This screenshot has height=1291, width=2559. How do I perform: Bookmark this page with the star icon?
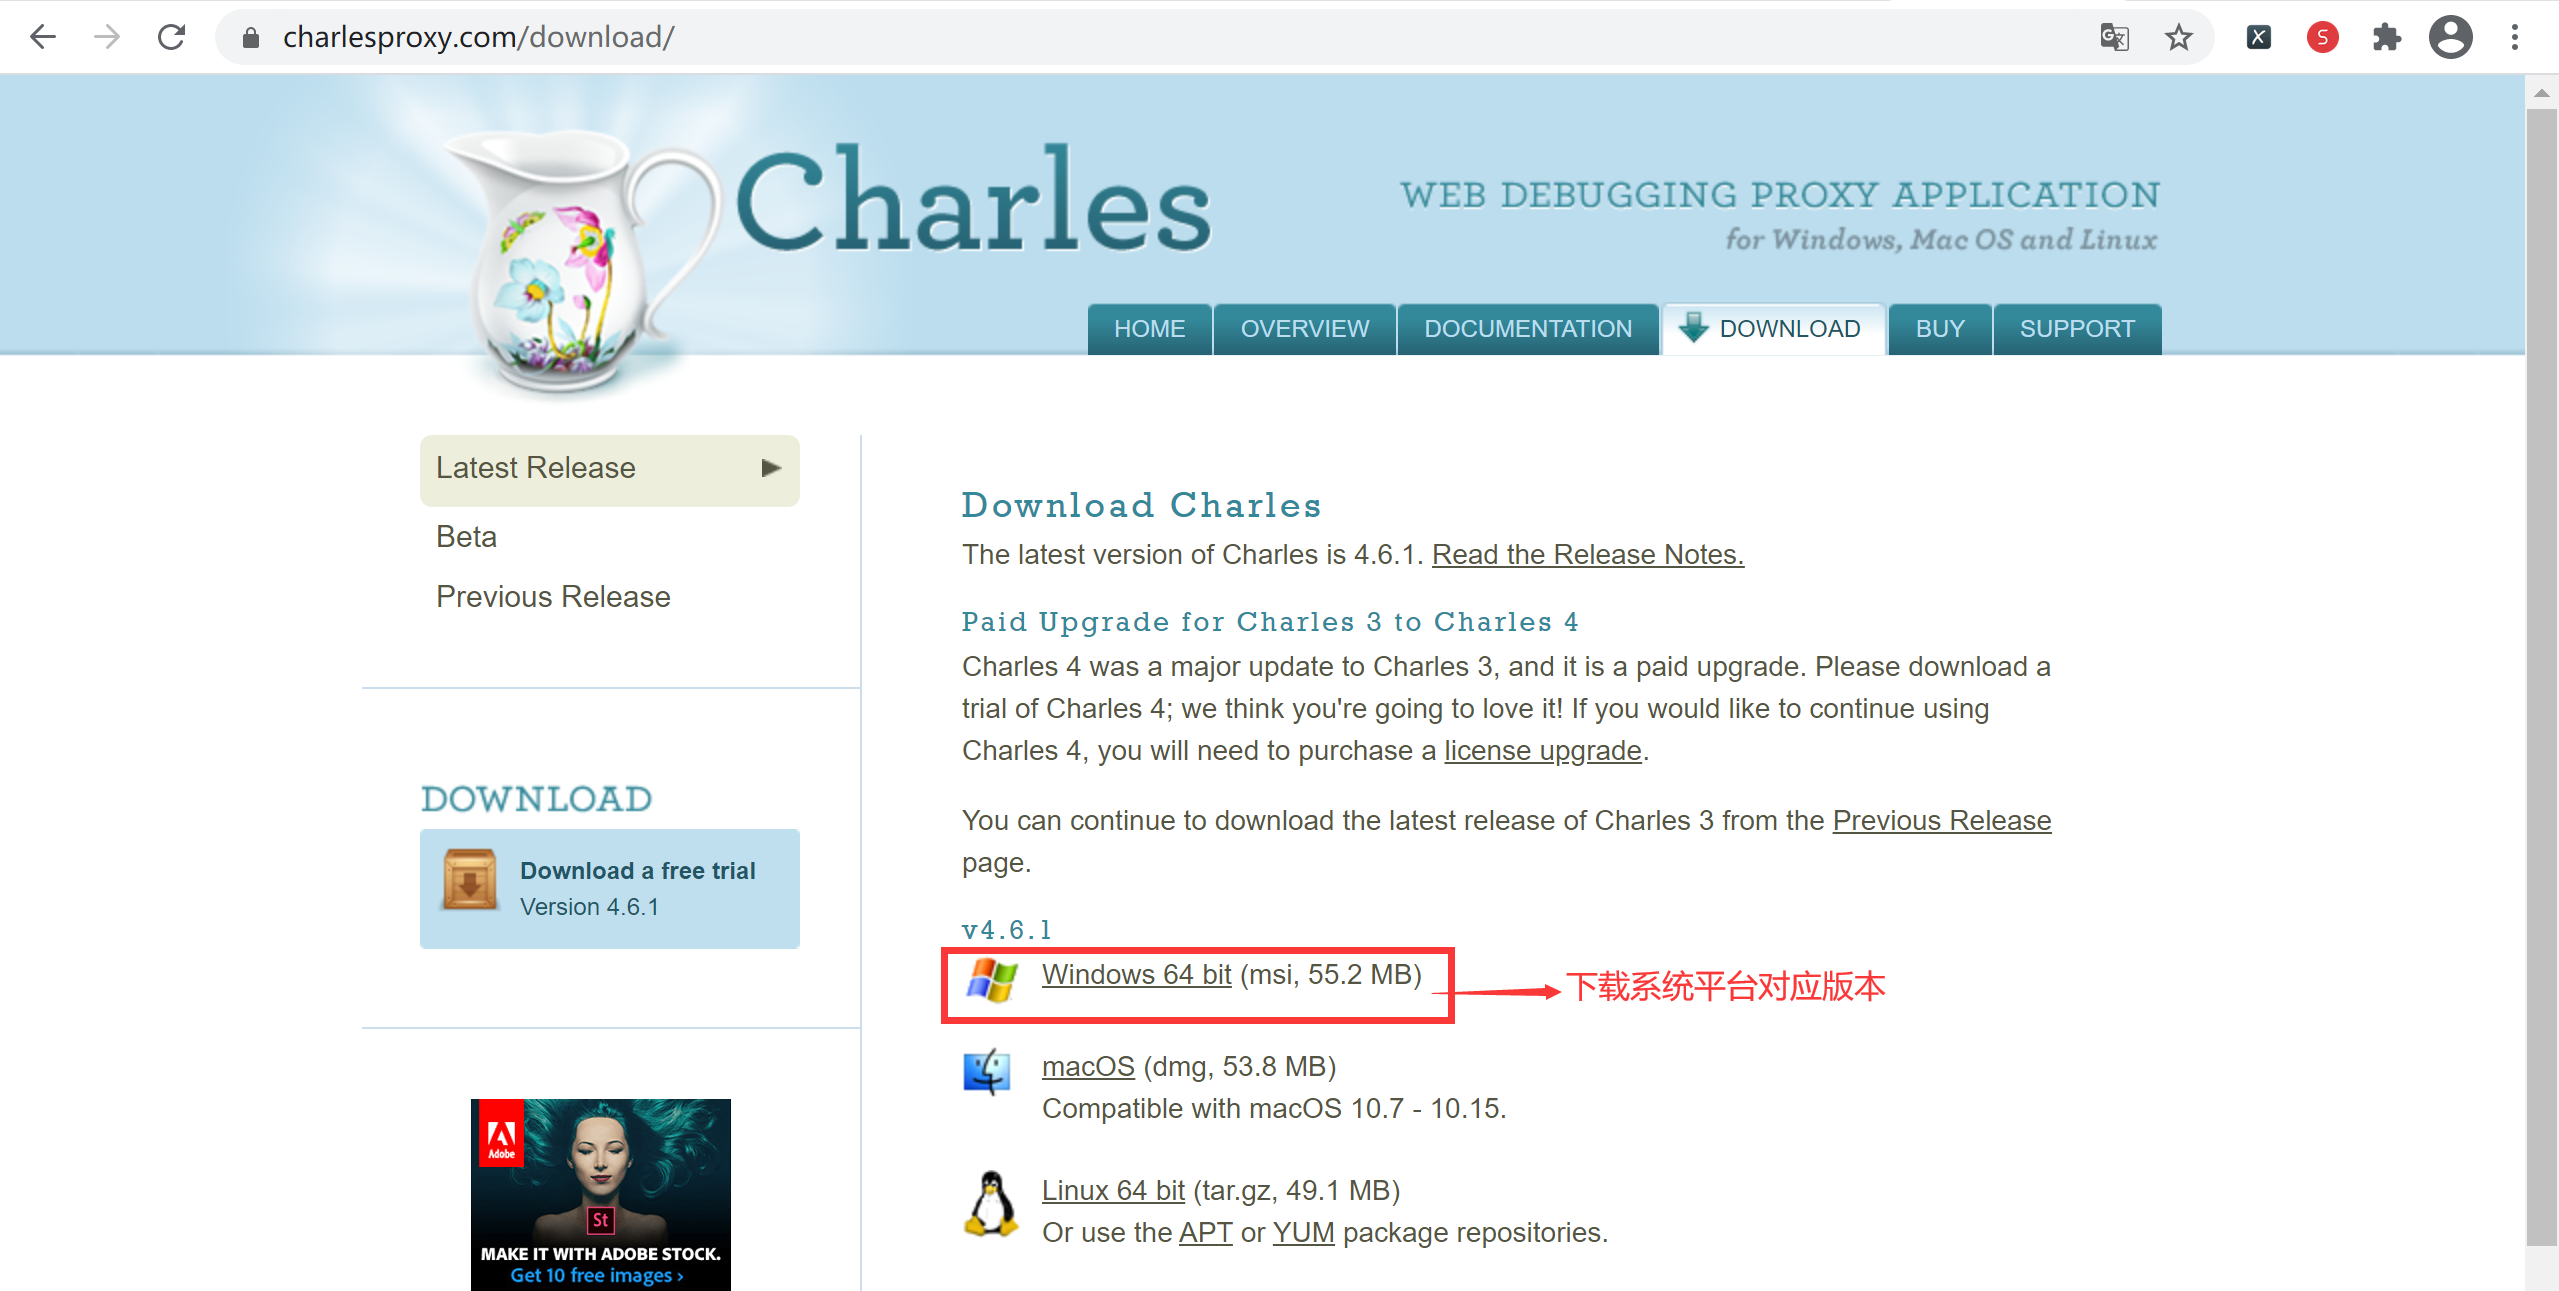[x=2178, y=37]
